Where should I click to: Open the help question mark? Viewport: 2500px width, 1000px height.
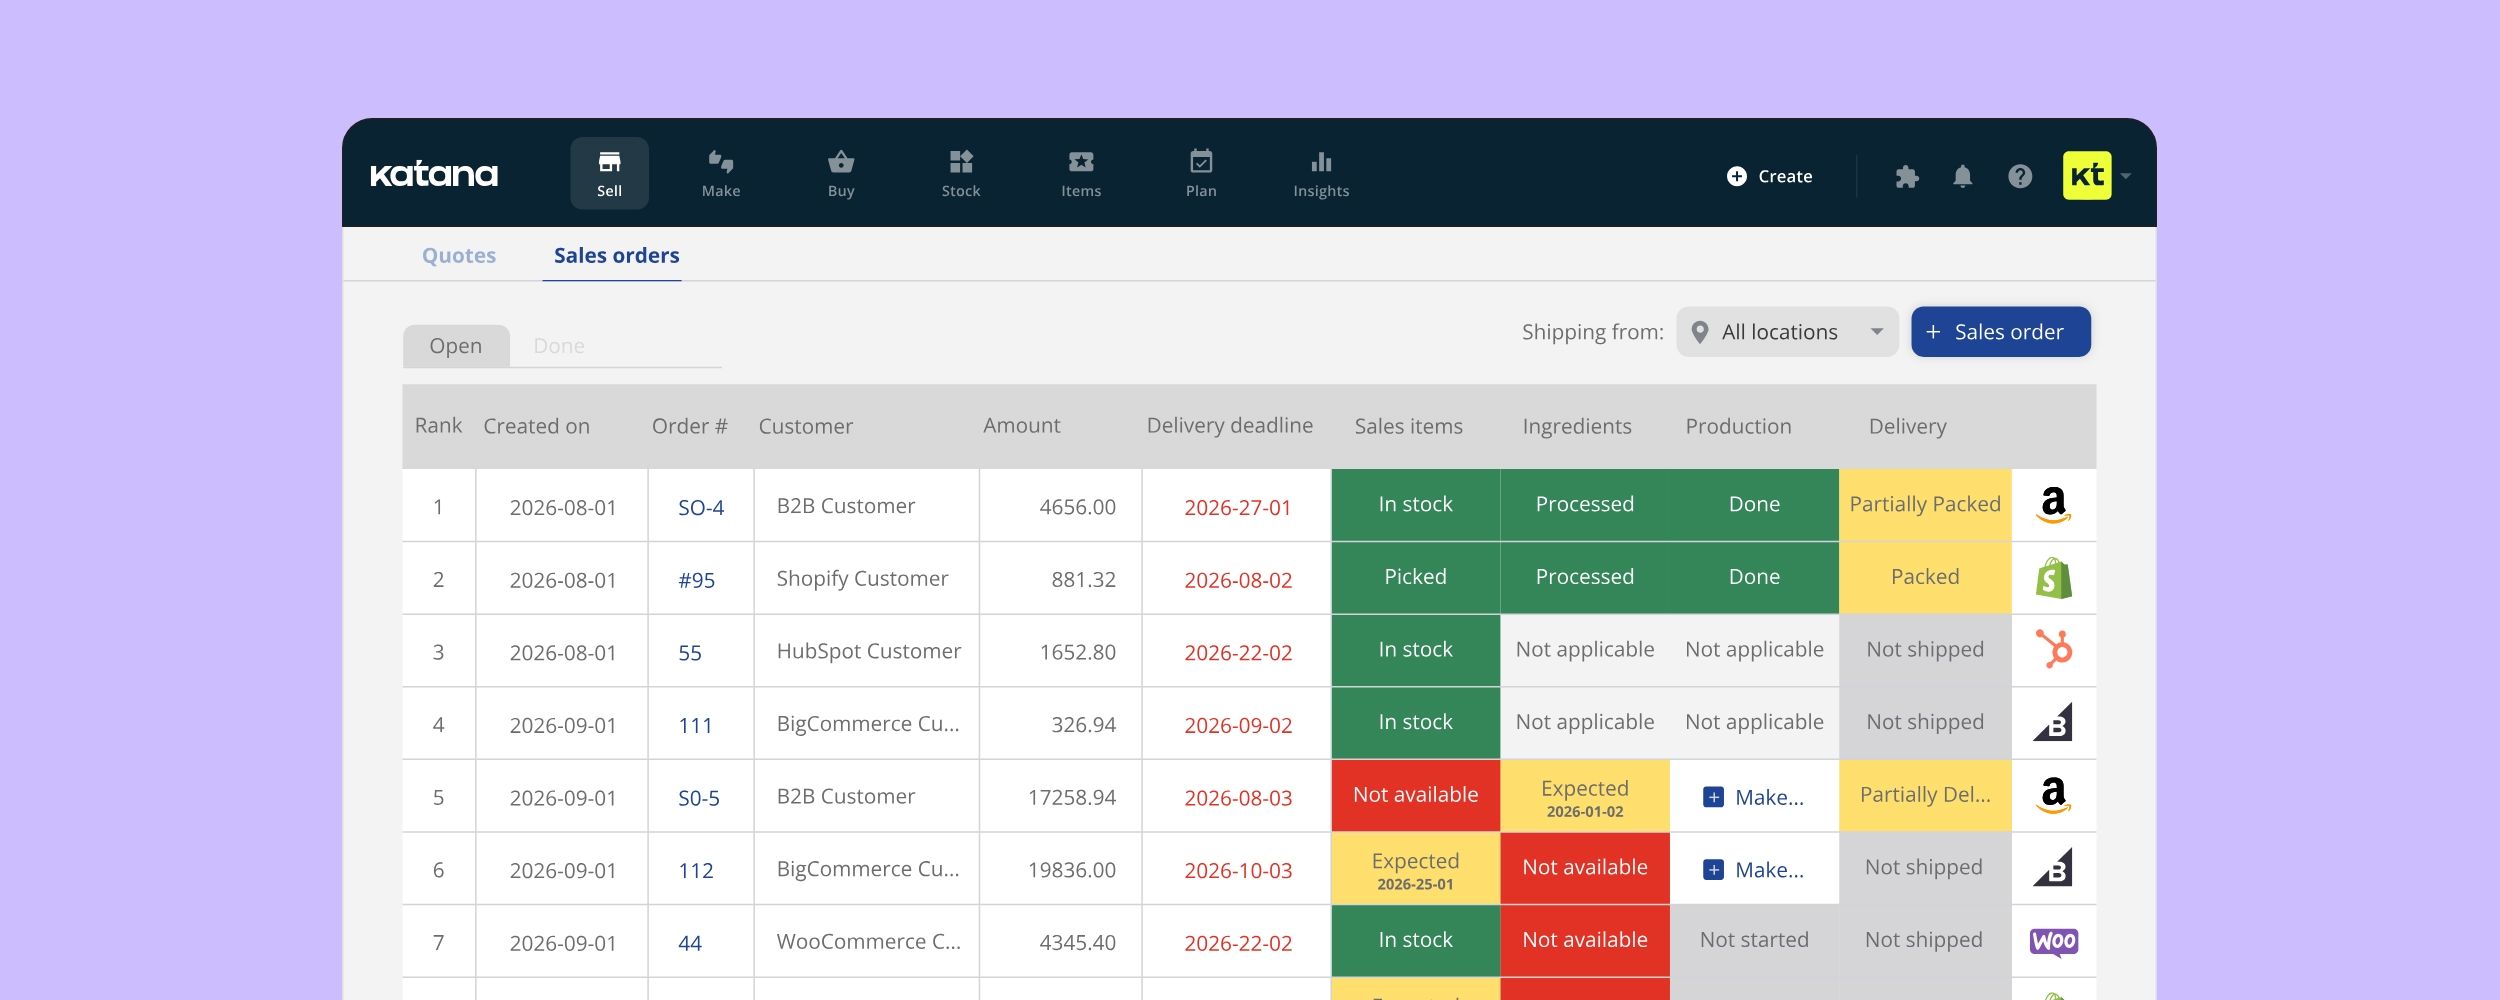[x=2020, y=176]
